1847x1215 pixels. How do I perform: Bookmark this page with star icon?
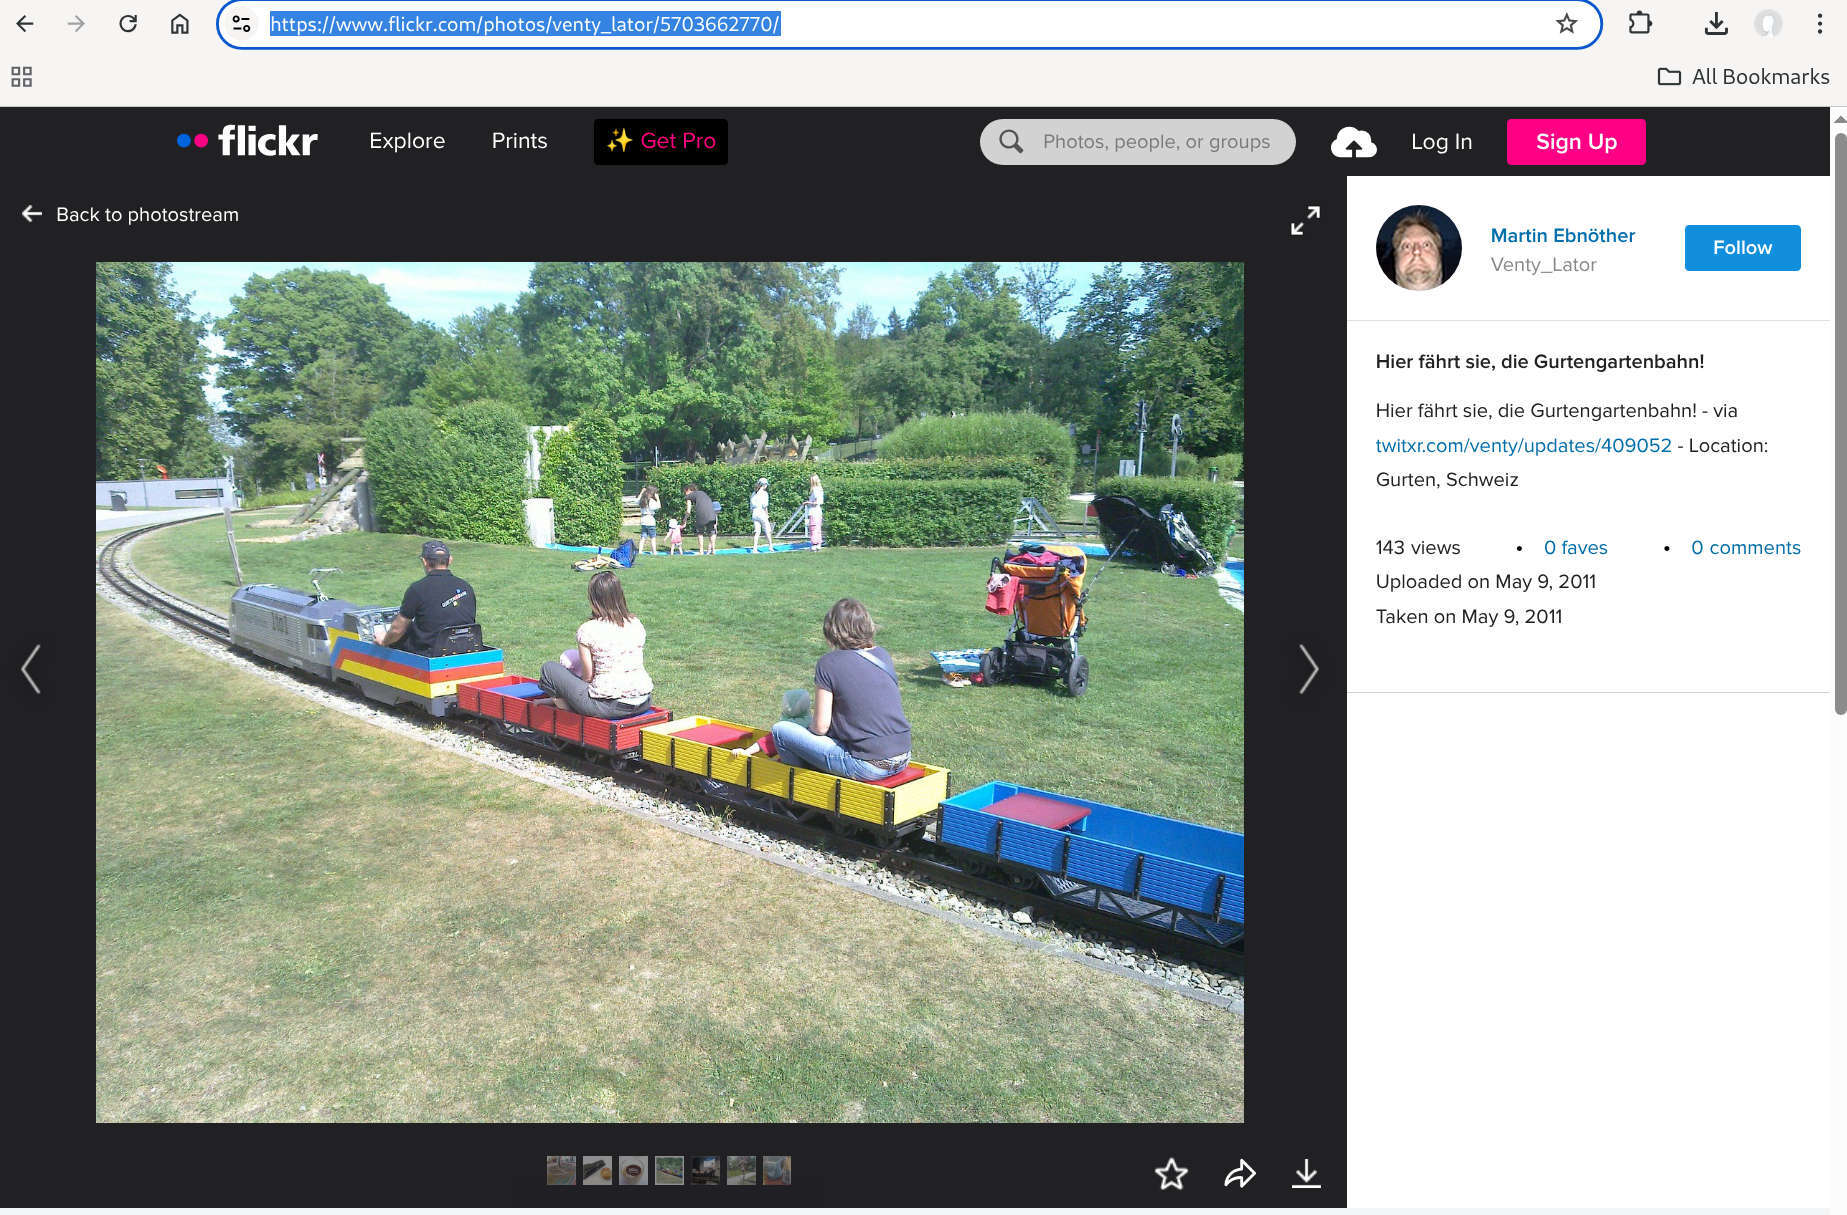1566,24
